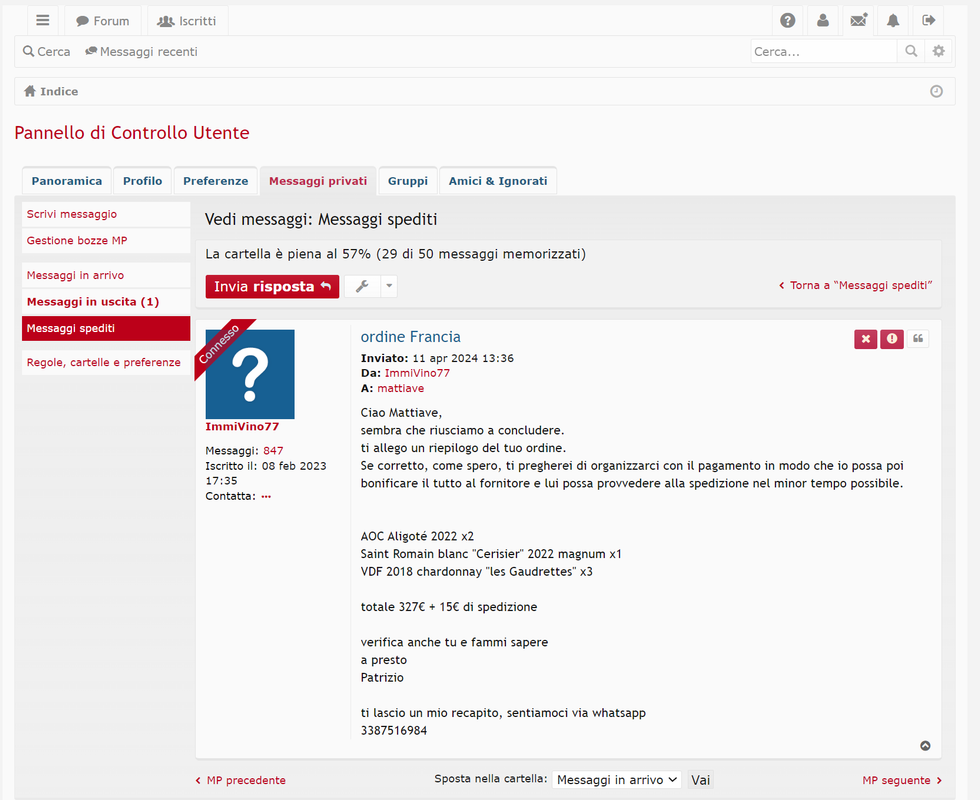Open recipient mattiave profile link
Viewport: 980px width, 800px height.
coord(401,388)
